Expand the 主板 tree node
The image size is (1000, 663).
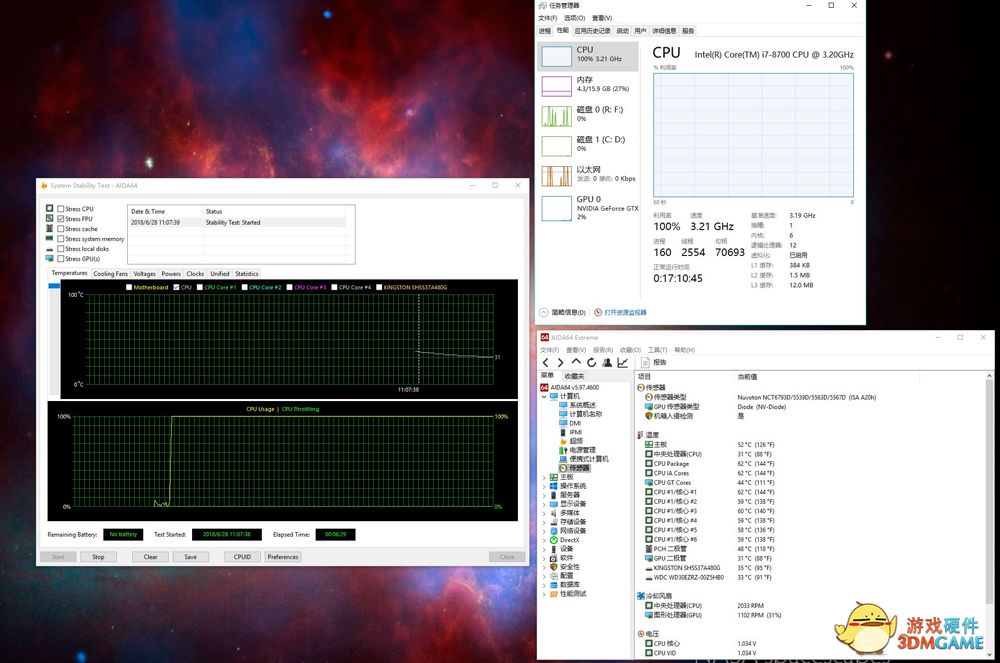click(544, 477)
